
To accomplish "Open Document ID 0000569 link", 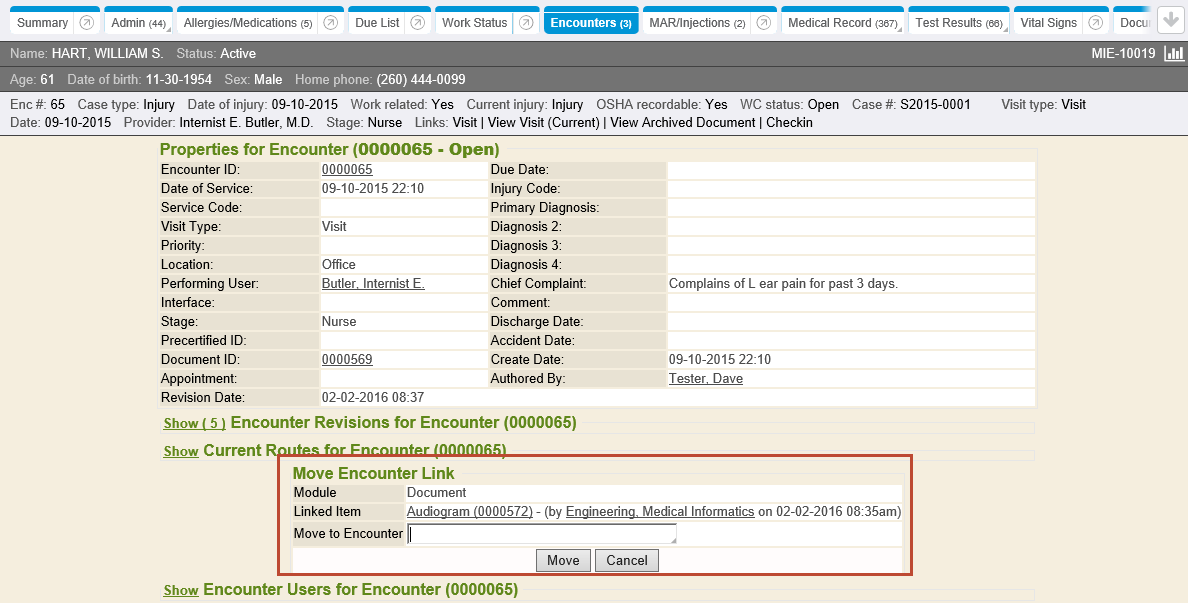I will [x=347, y=360].
